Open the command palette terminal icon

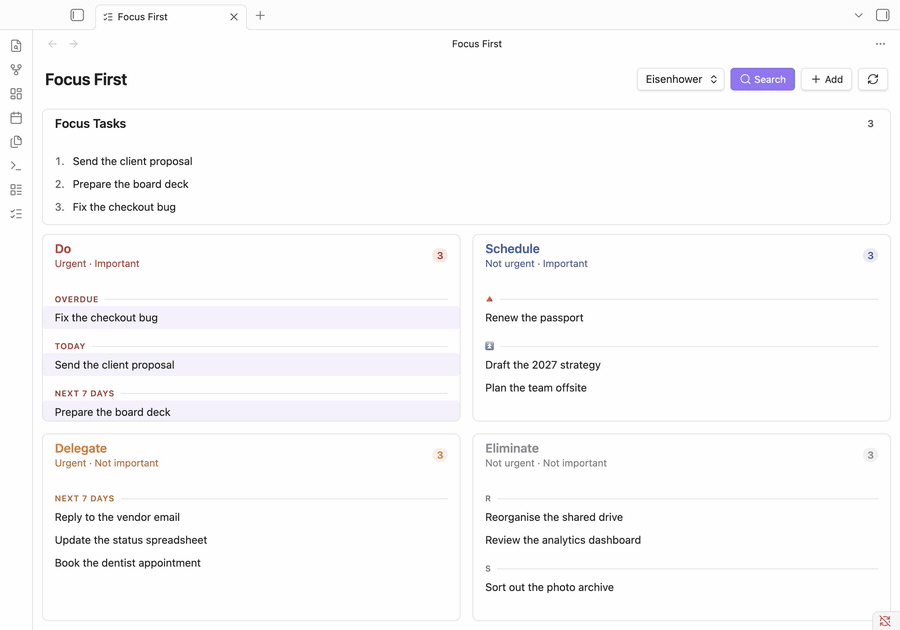coord(16,166)
